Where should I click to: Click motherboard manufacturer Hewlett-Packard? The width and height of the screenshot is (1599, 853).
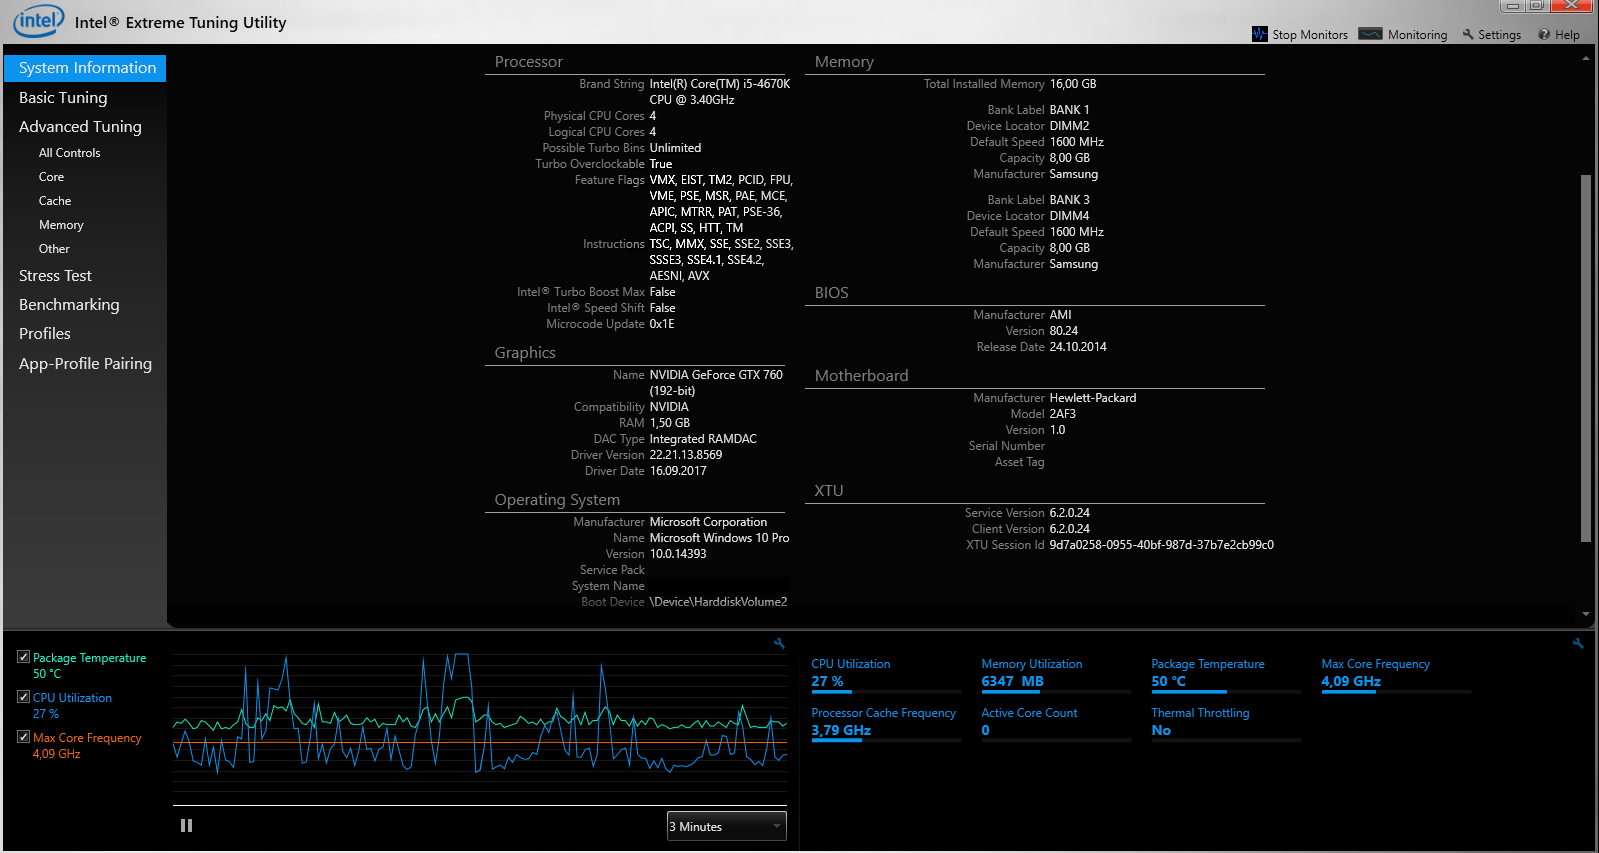pyautogui.click(x=1092, y=398)
